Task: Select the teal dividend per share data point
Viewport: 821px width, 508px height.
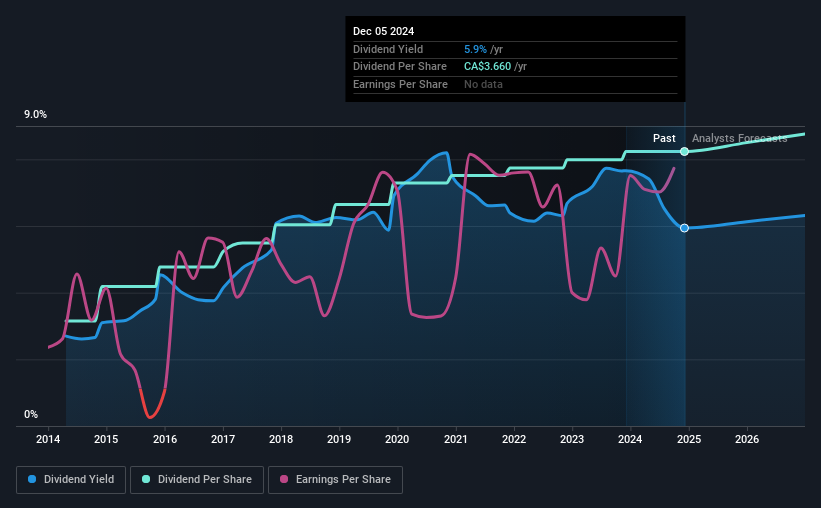Action: pyautogui.click(x=684, y=151)
